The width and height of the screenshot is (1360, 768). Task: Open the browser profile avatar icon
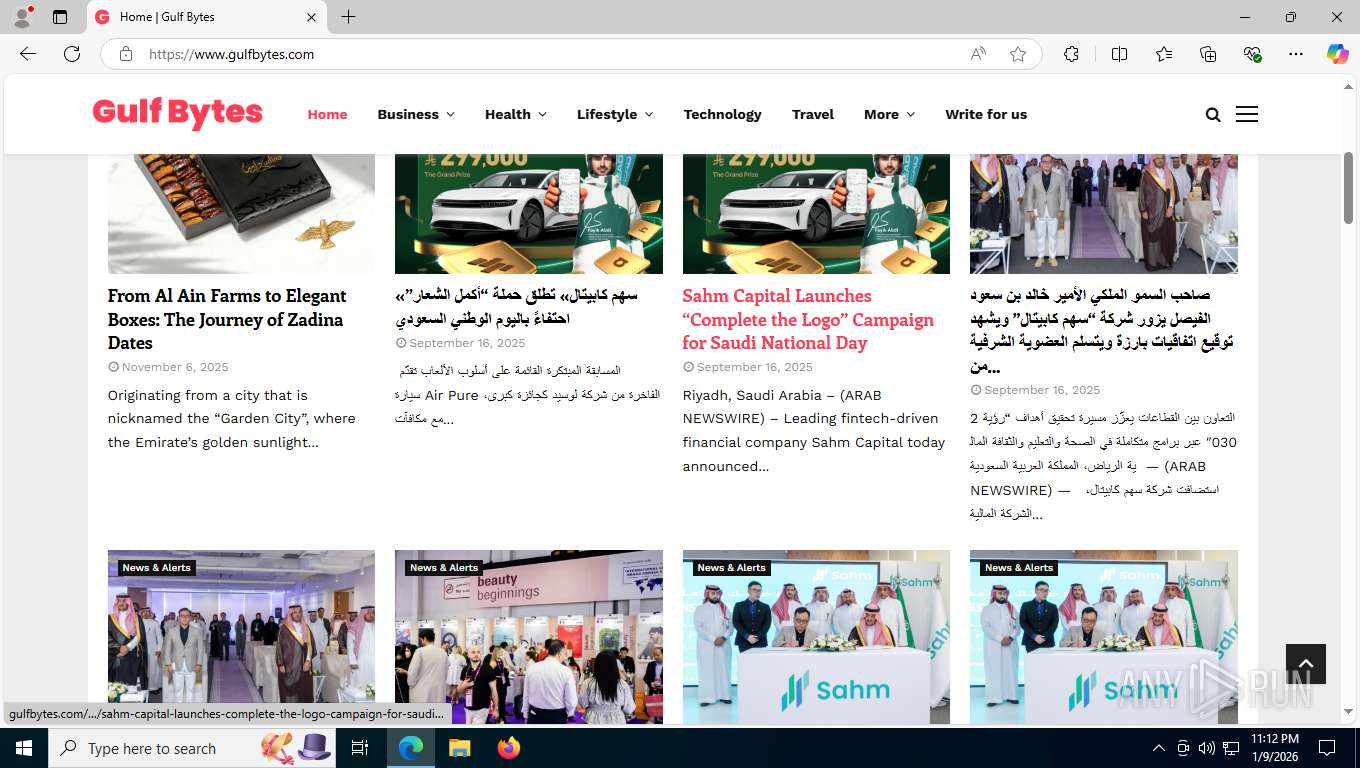click(x=22, y=17)
